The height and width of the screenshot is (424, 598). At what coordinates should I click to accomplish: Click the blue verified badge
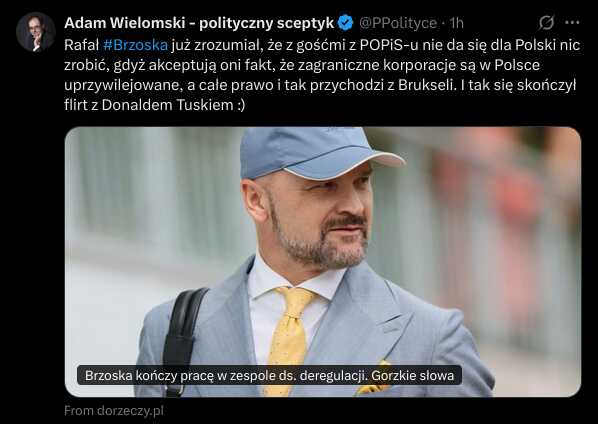tap(346, 23)
